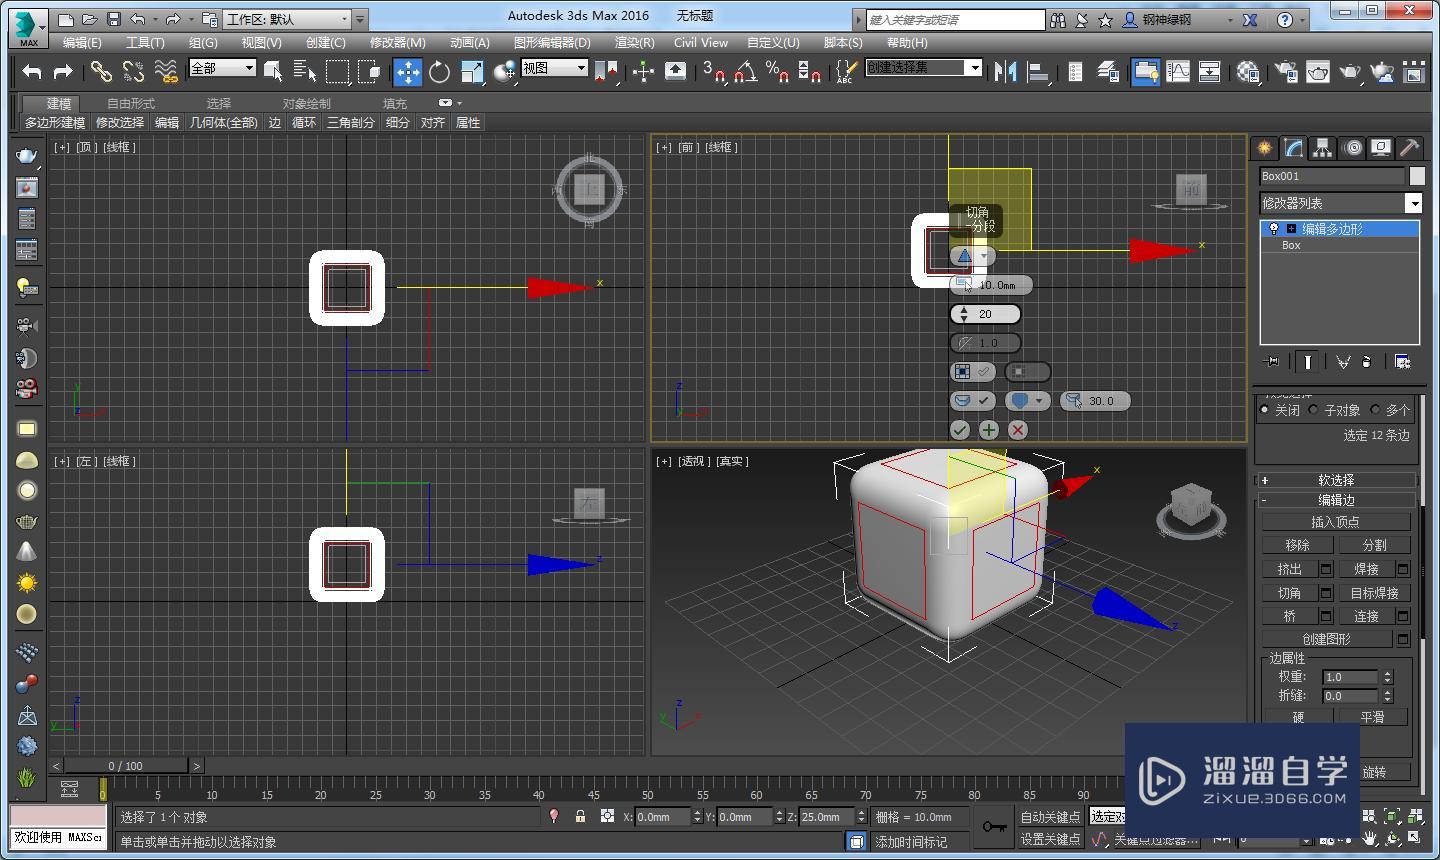This screenshot has width=1440, height=860.
Task: Select the 关闭 radio button
Action: click(1268, 409)
